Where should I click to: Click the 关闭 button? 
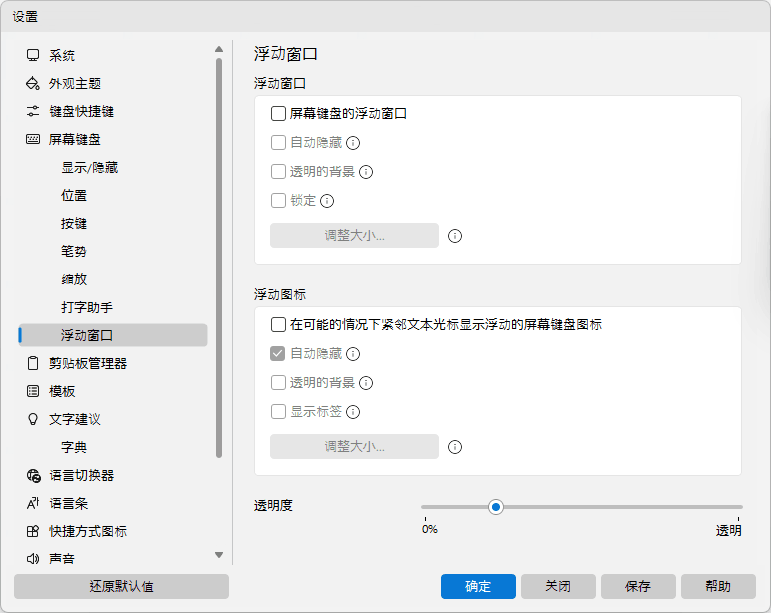pos(558,586)
